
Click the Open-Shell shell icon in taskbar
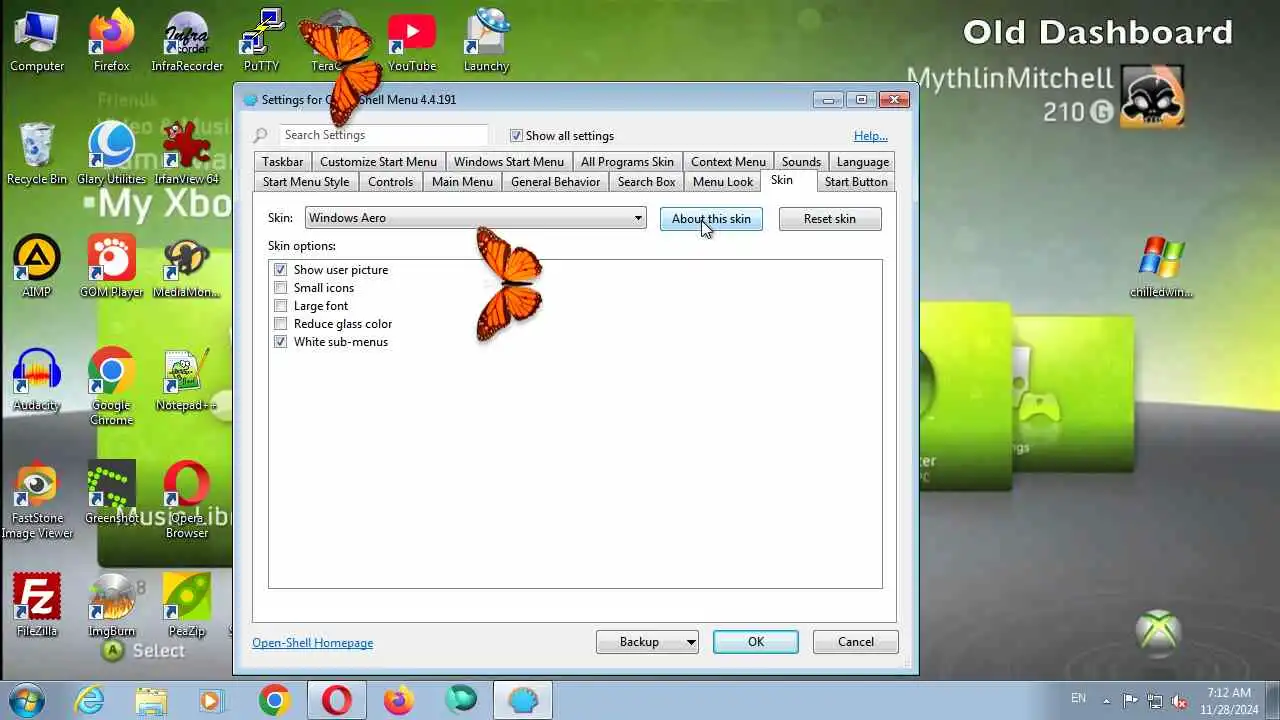click(523, 701)
